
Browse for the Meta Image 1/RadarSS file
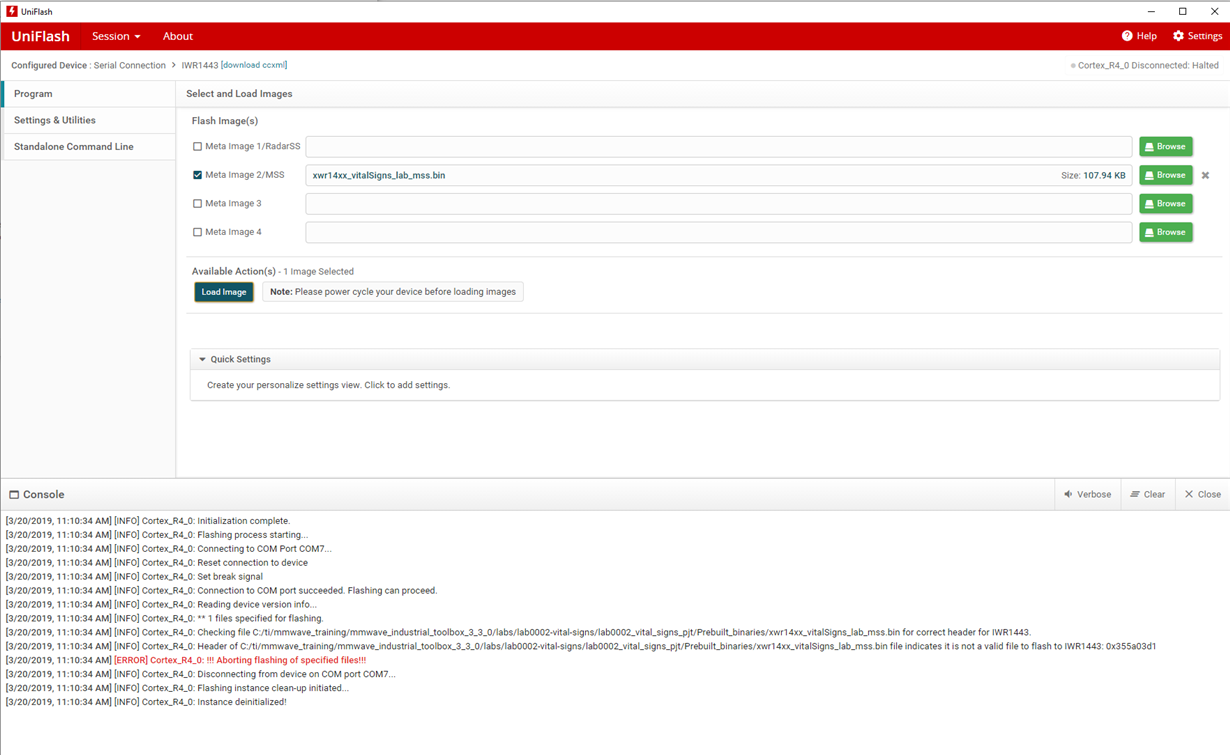pos(1165,147)
